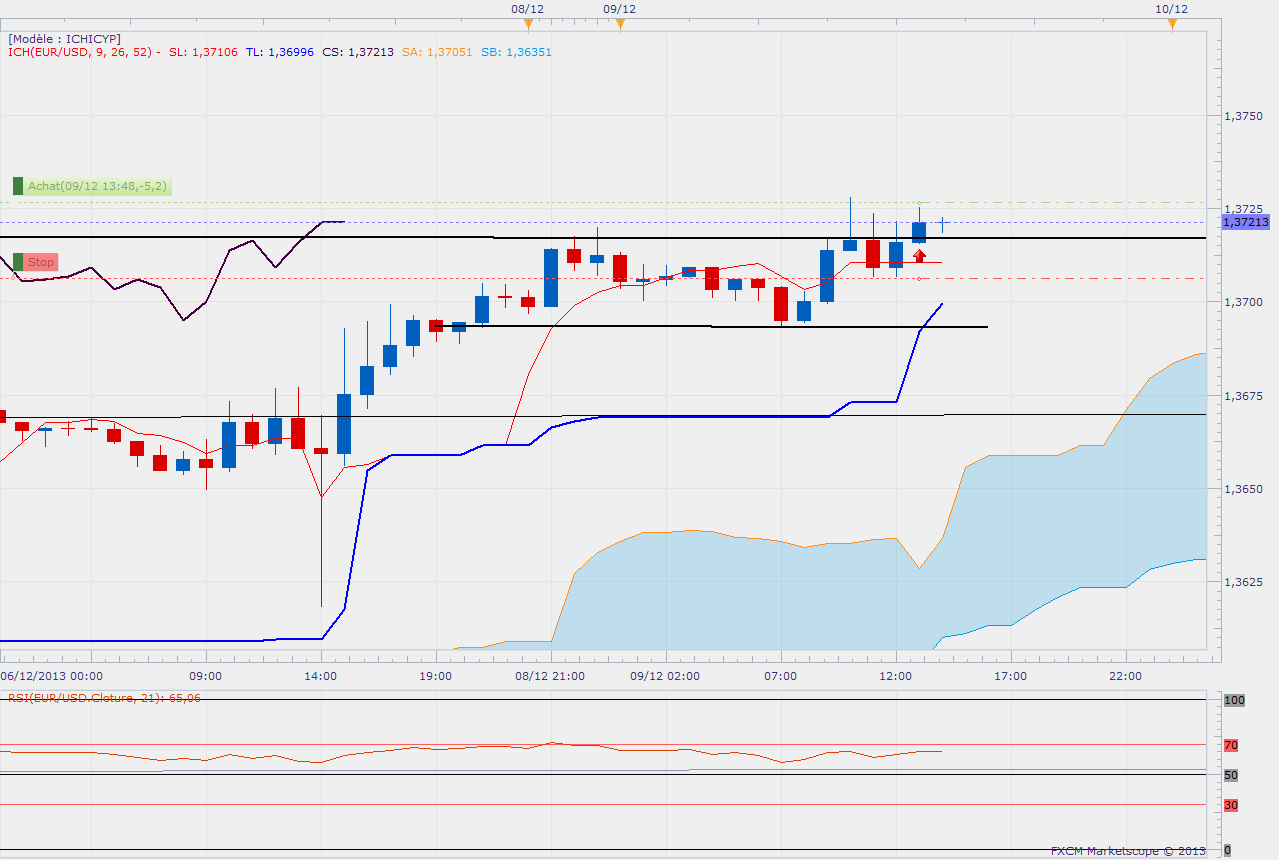Click the RSI 30 oversold level tag
The height and width of the screenshot is (860, 1279).
[x=1231, y=805]
